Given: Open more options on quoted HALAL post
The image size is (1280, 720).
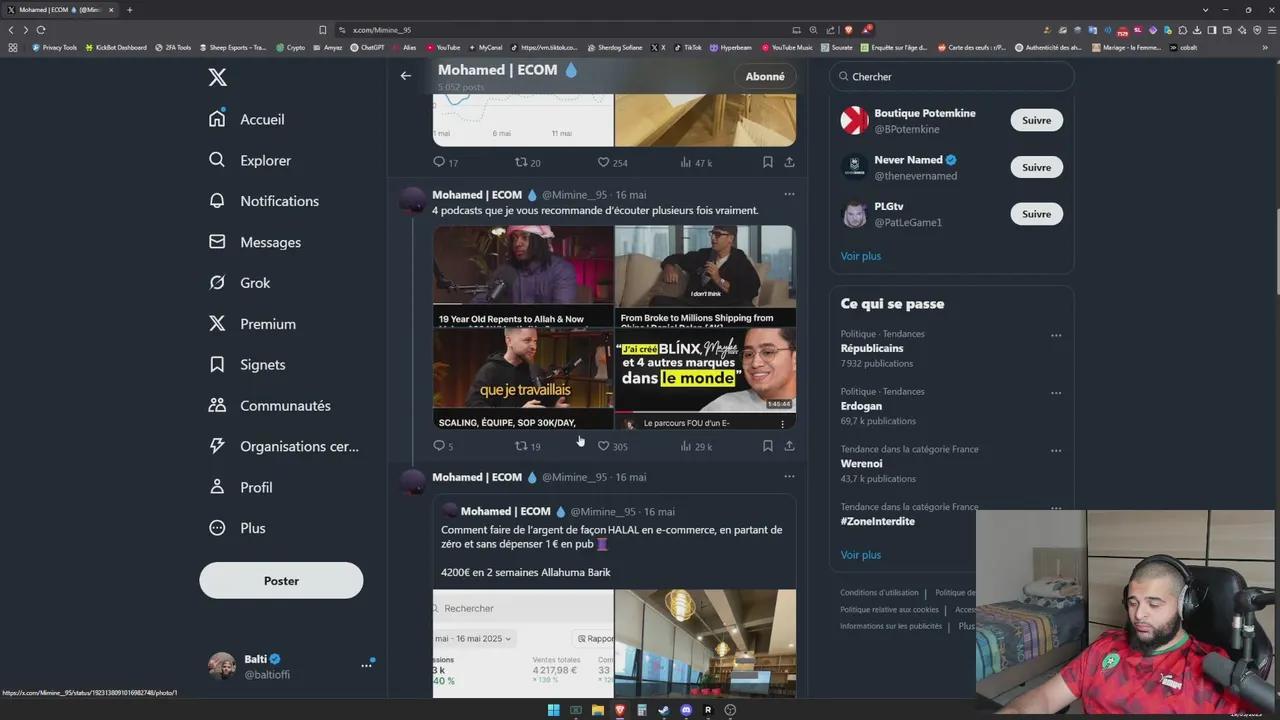Looking at the screenshot, I should pos(789,476).
